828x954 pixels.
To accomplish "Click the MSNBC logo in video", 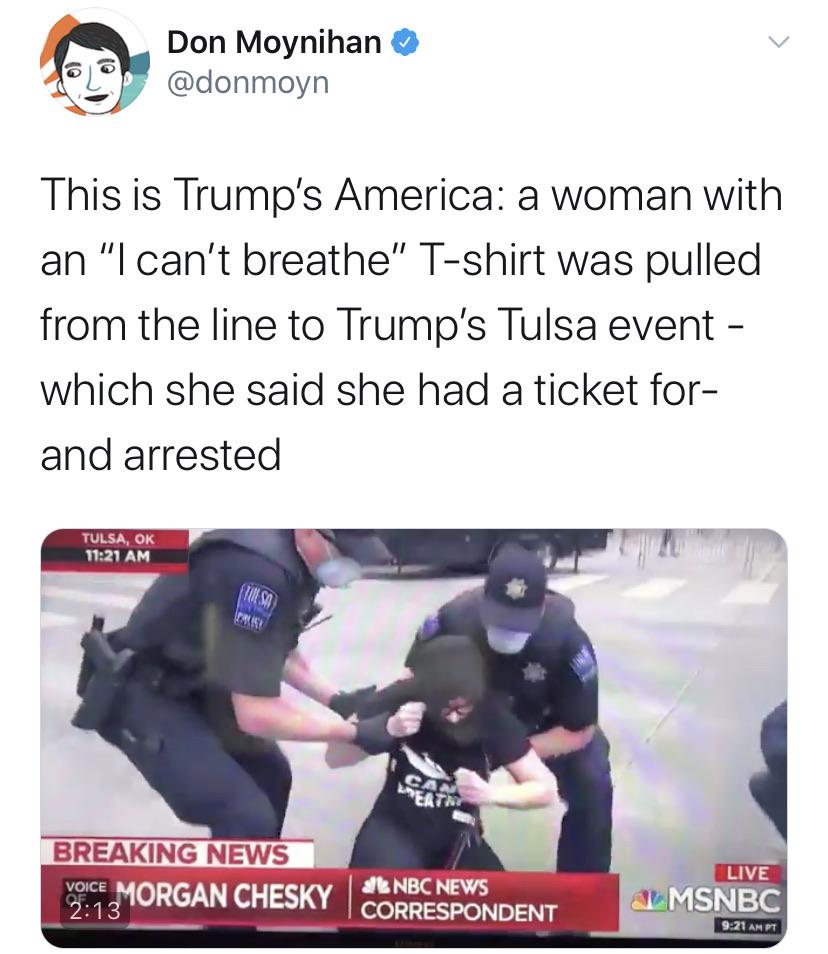I will (706, 900).
